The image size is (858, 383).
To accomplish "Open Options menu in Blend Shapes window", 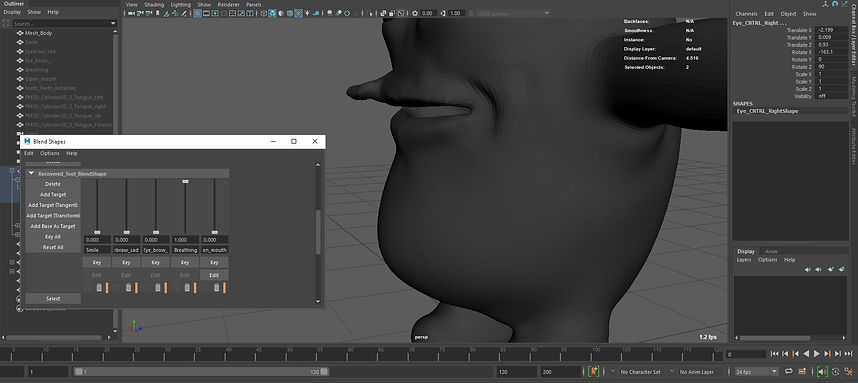I will point(50,153).
